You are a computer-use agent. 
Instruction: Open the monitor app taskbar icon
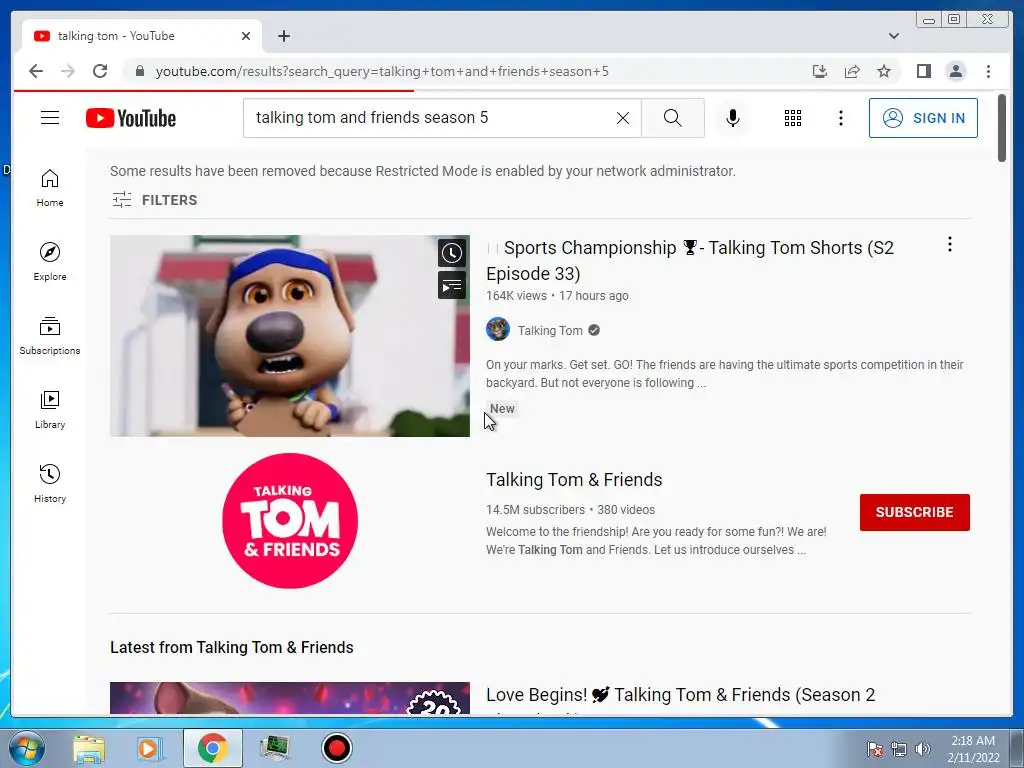tap(274, 748)
